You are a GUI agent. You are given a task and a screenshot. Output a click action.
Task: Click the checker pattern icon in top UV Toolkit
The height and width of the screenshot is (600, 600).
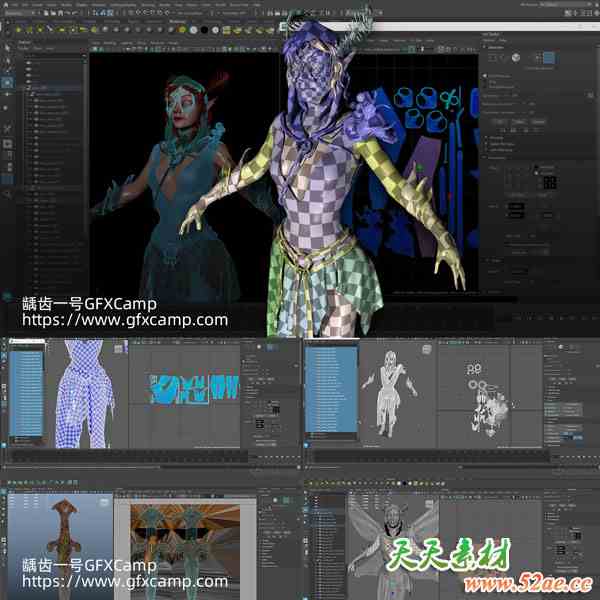(550, 183)
